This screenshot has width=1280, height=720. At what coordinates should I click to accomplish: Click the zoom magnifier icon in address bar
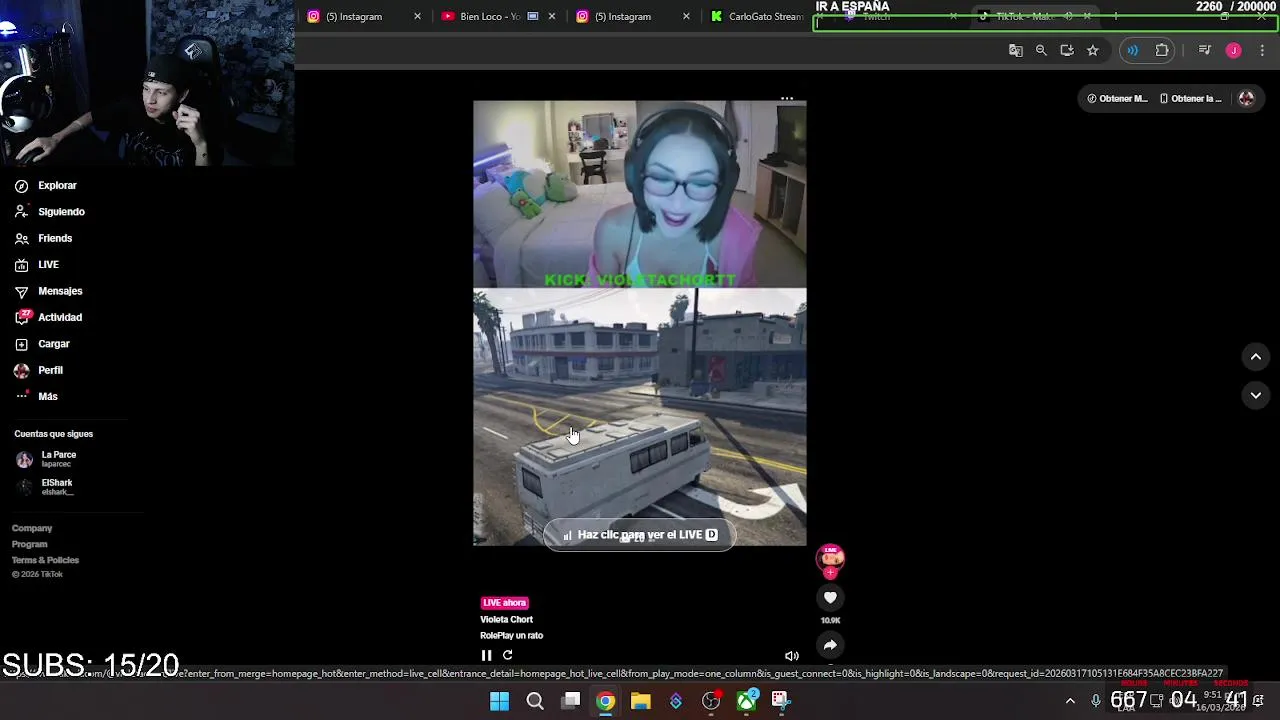[x=1041, y=50]
